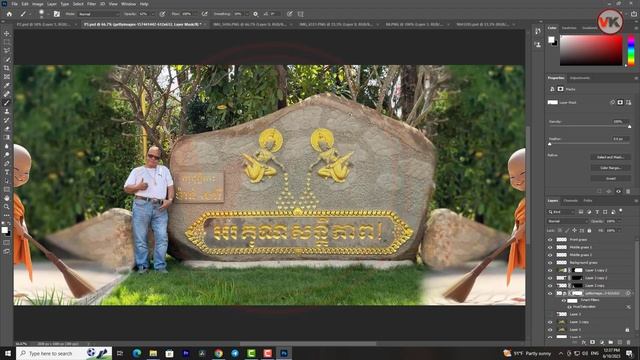Open layer blend mode Normal dropdown
The height and width of the screenshot is (360, 640).
tap(567, 221)
